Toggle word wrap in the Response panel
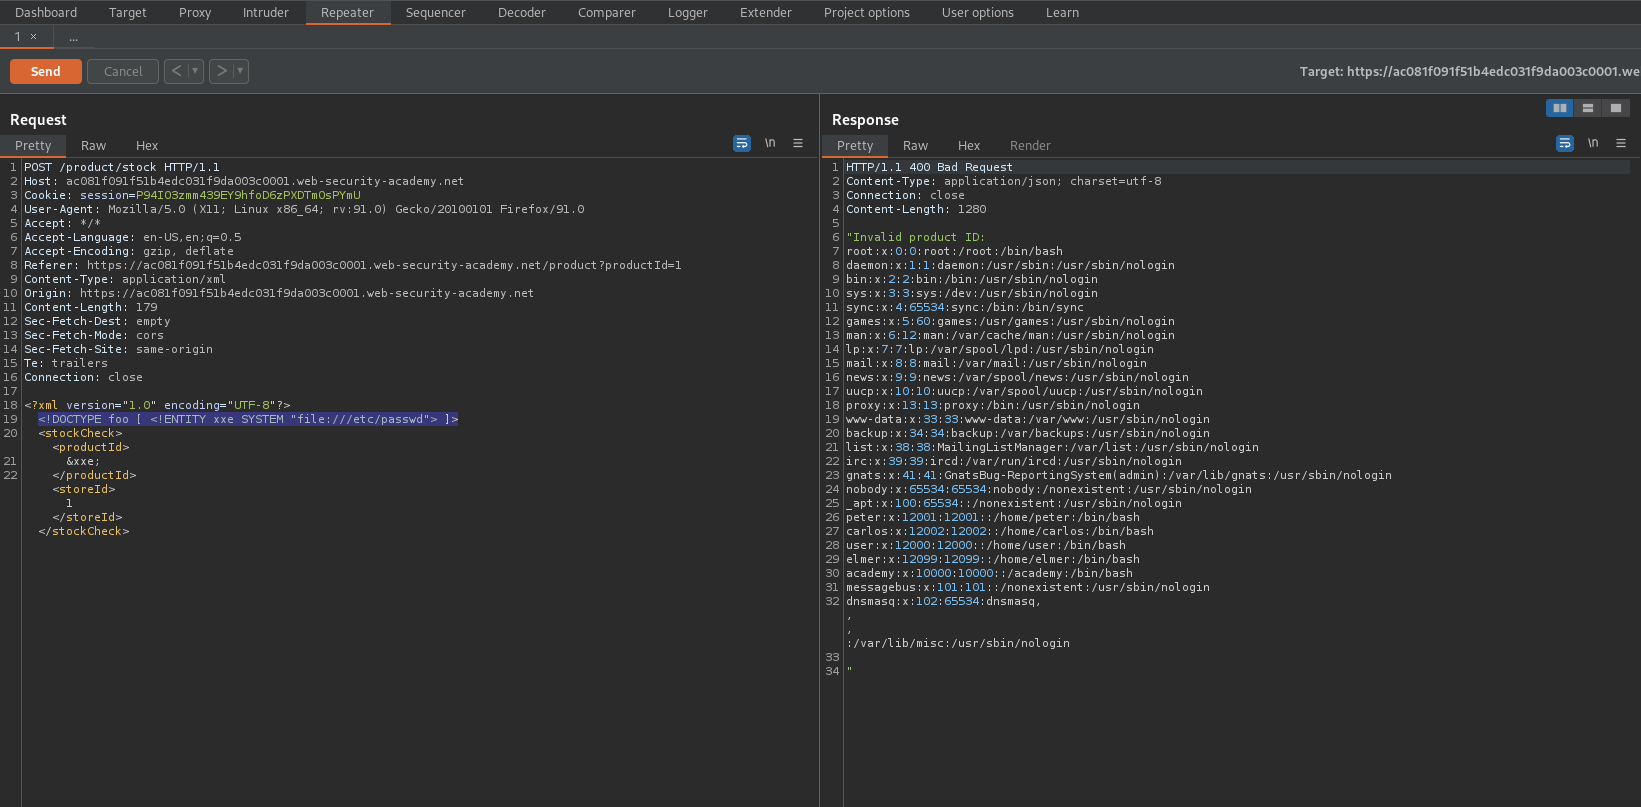This screenshot has width=1641, height=807. click(1565, 144)
